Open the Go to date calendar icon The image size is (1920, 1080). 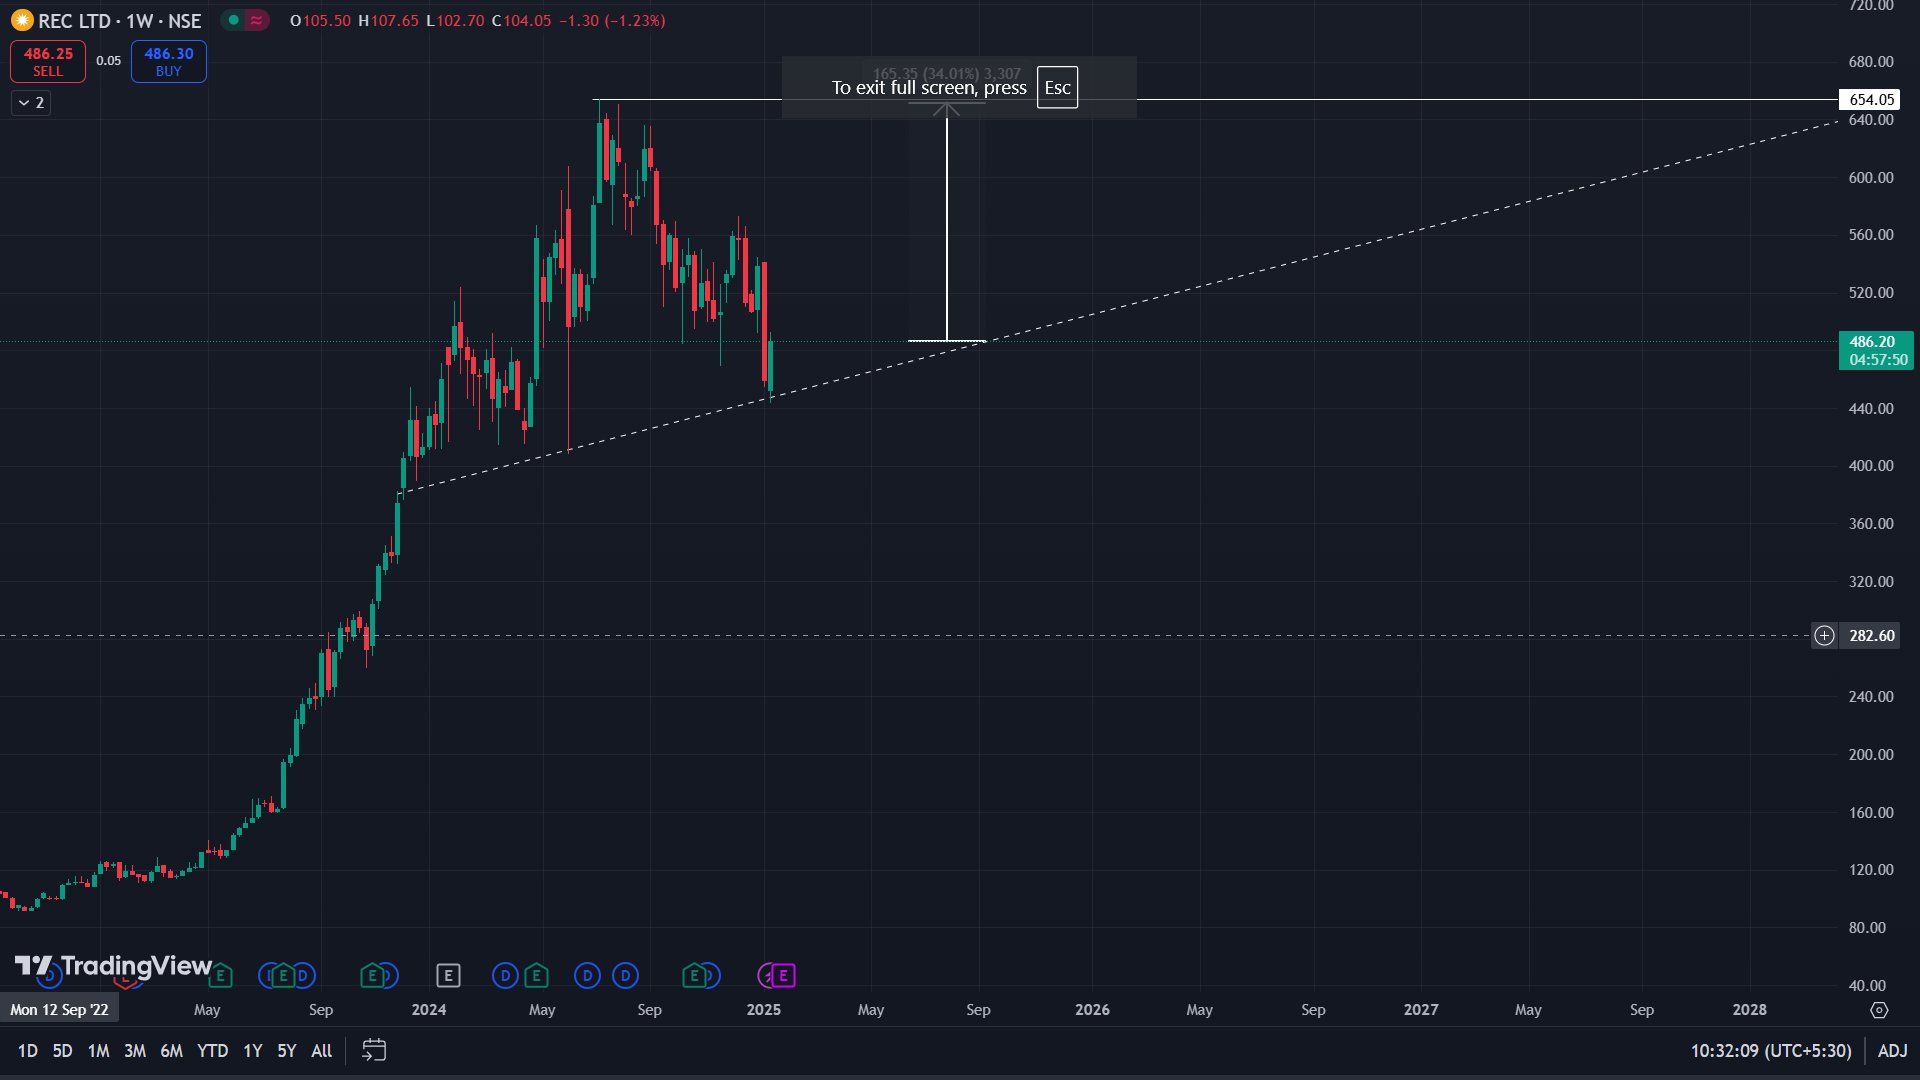click(x=374, y=1050)
